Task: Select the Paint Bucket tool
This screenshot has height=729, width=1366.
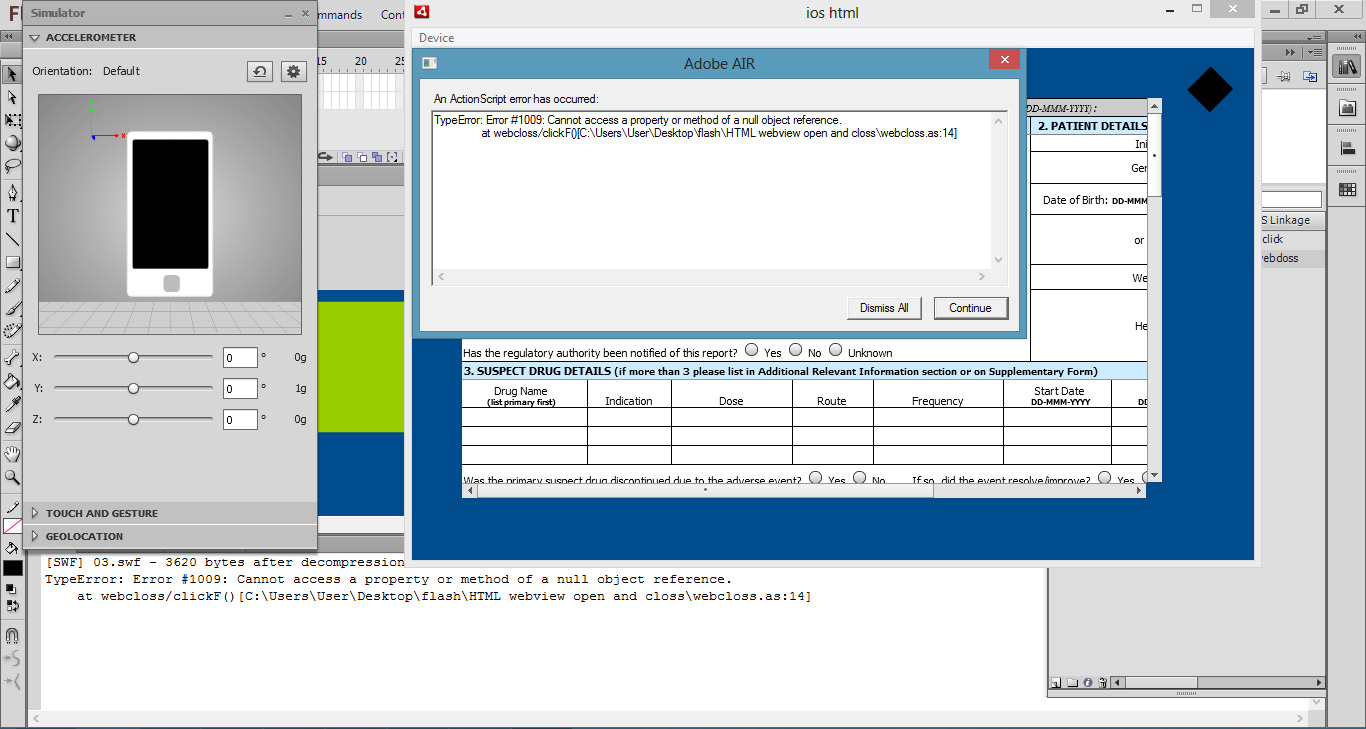Action: (12, 381)
